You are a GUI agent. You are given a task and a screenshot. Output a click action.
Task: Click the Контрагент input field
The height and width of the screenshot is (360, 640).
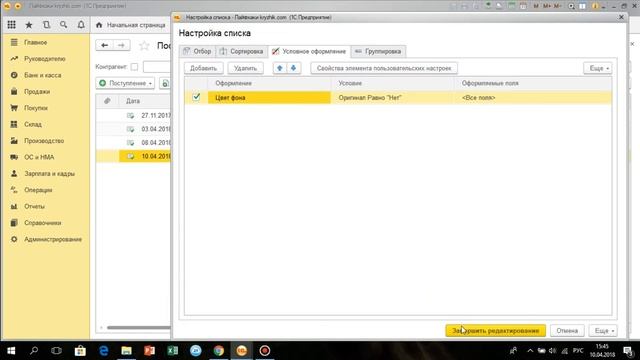157,67
